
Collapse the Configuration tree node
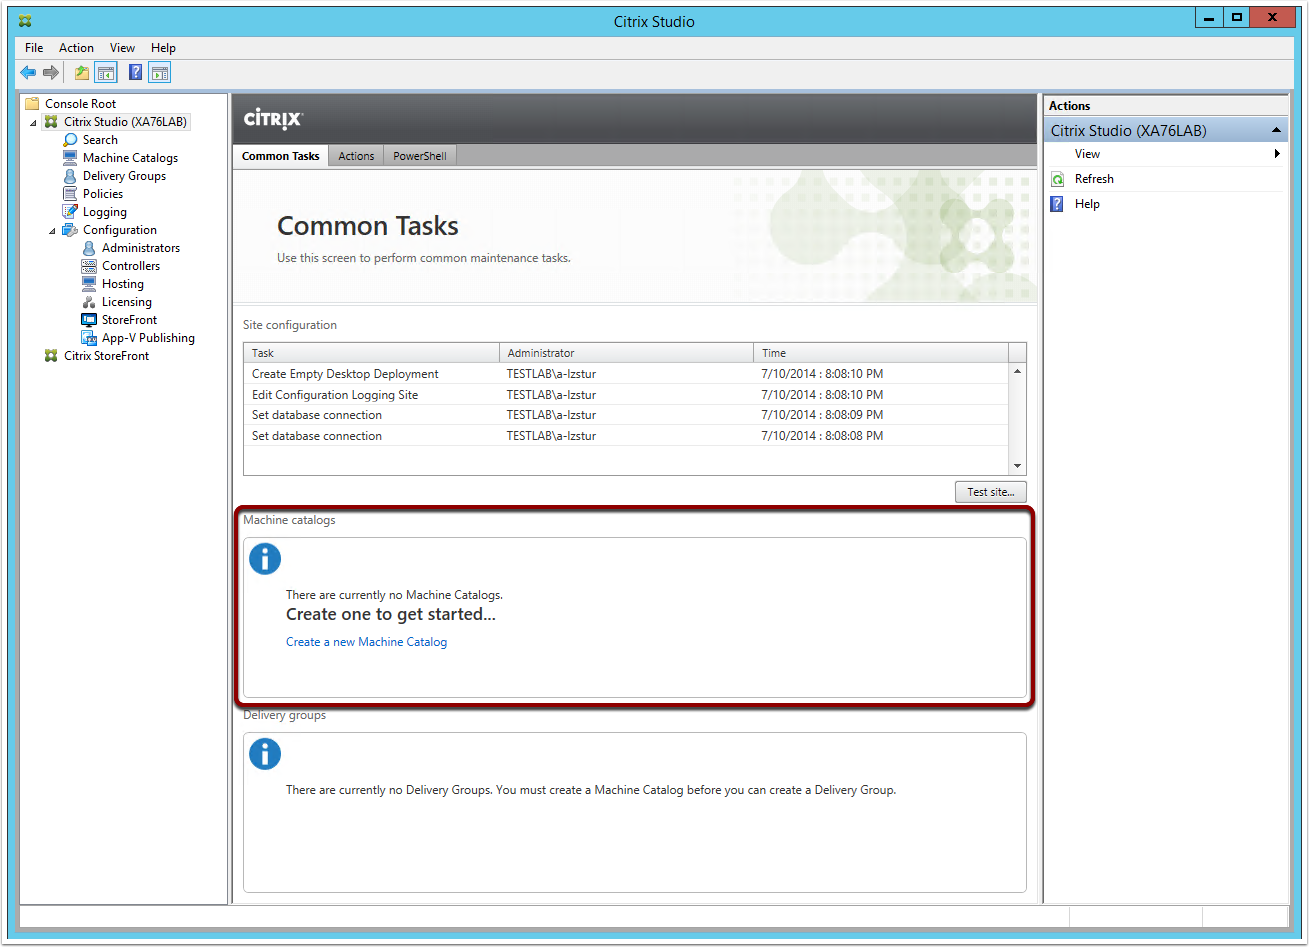coord(52,231)
